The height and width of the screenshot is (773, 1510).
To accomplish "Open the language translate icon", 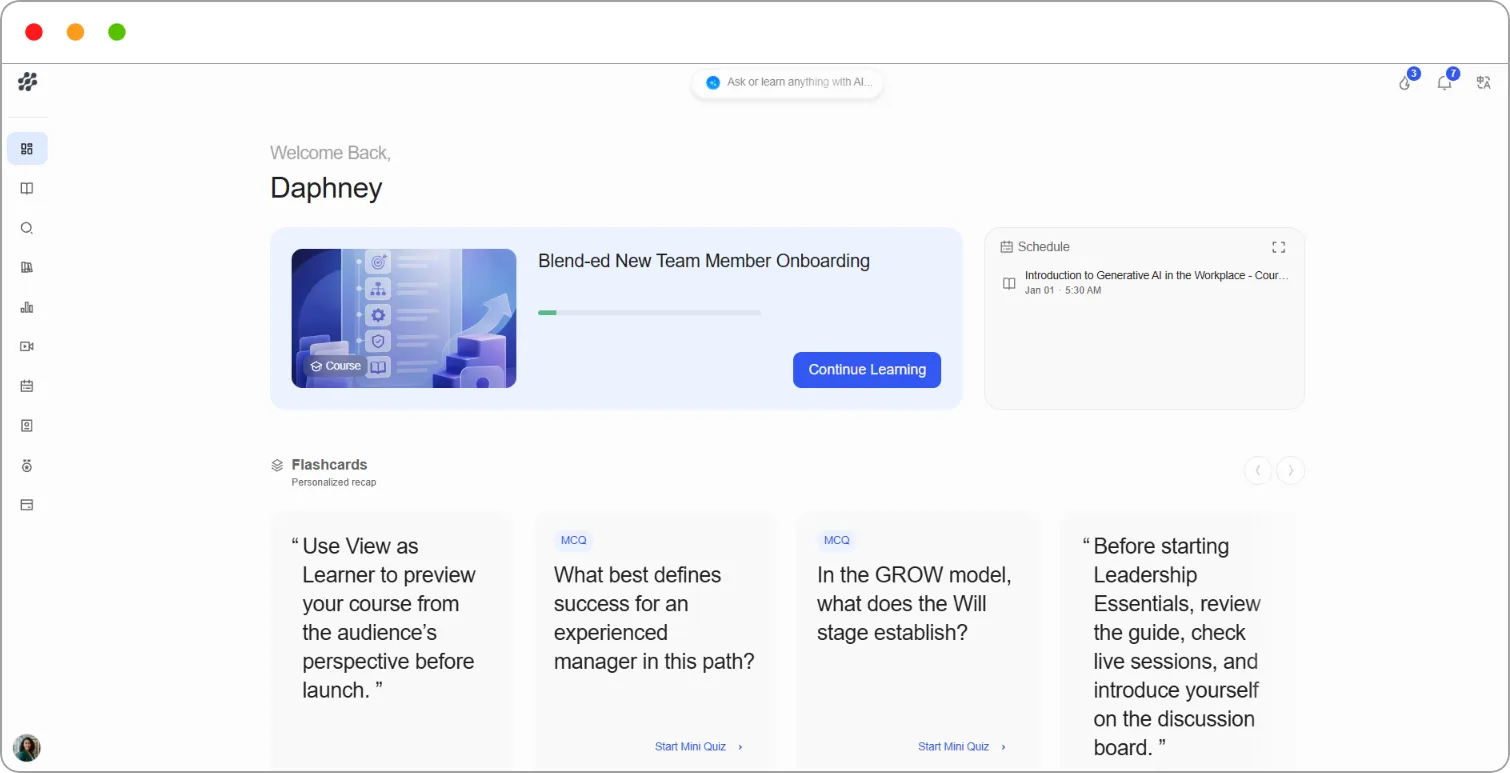I will pyautogui.click(x=1484, y=82).
